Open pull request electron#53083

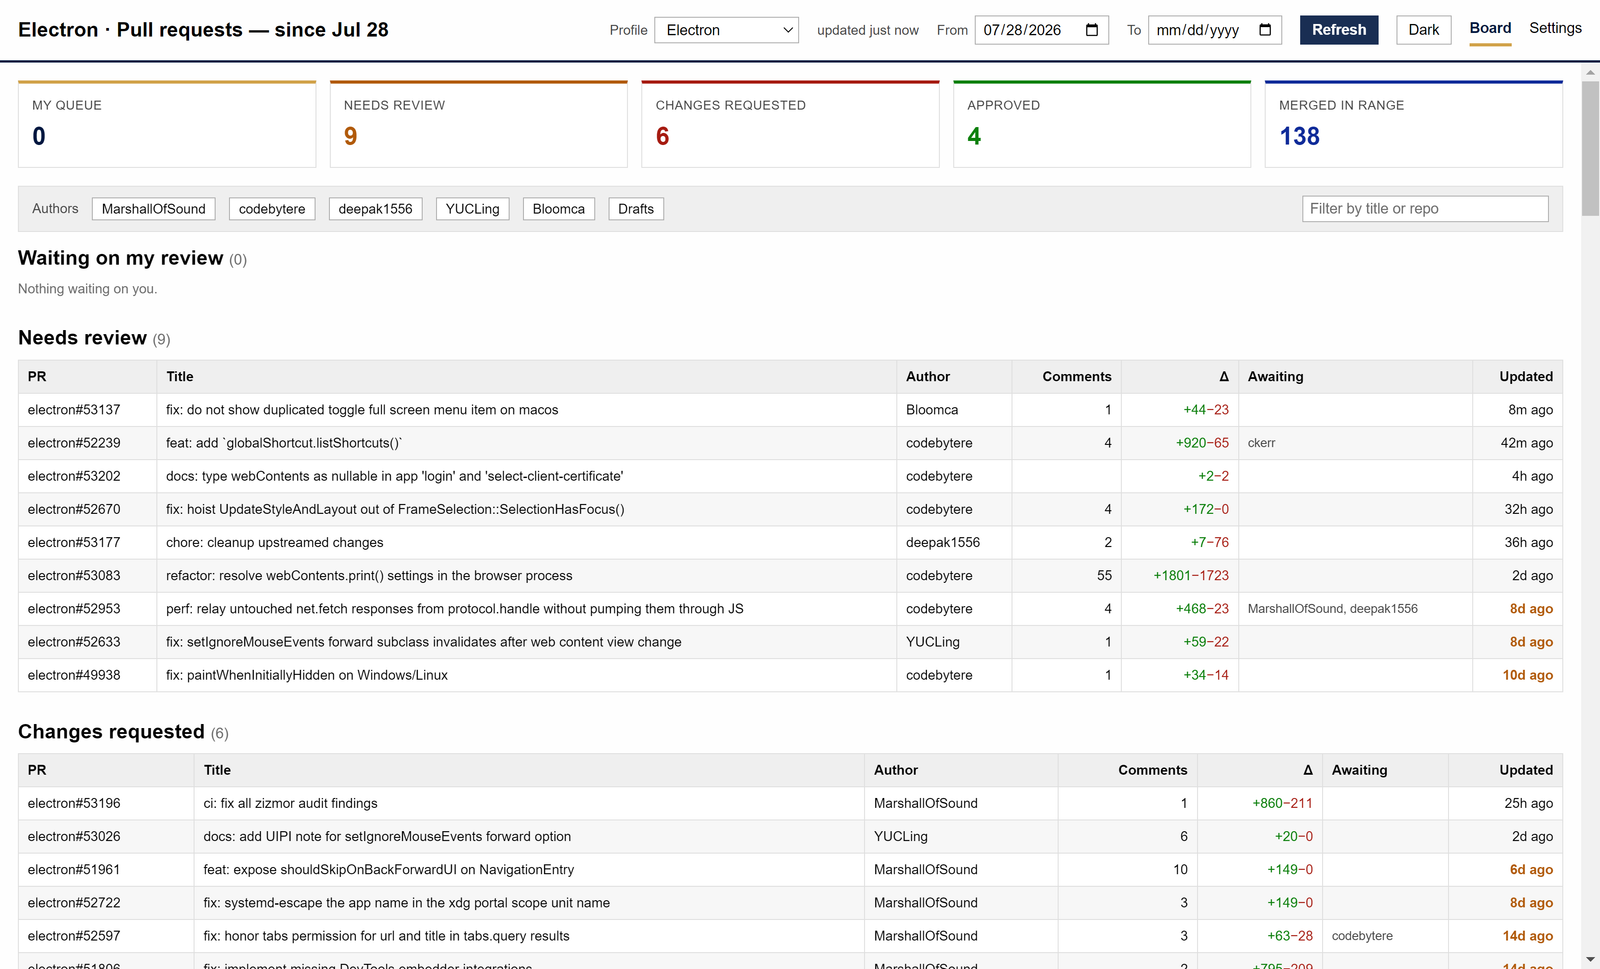pos(74,576)
